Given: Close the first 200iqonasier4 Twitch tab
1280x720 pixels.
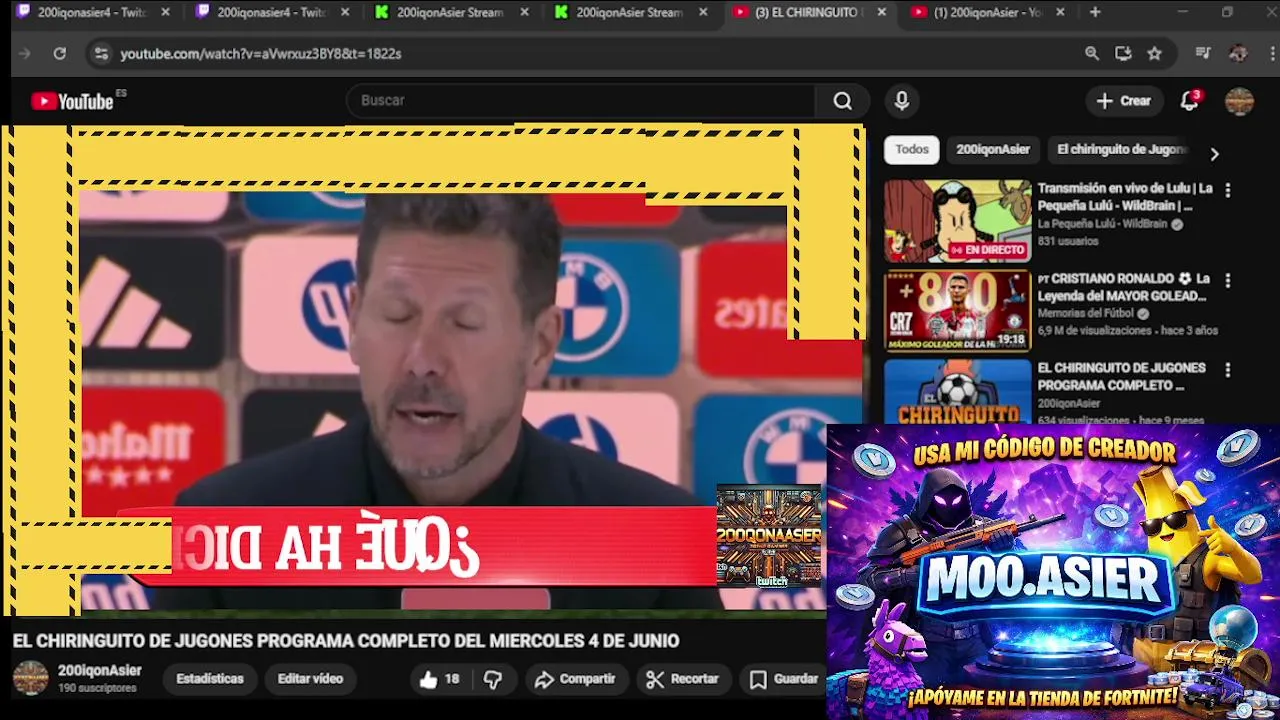Looking at the screenshot, I should click(x=165, y=12).
